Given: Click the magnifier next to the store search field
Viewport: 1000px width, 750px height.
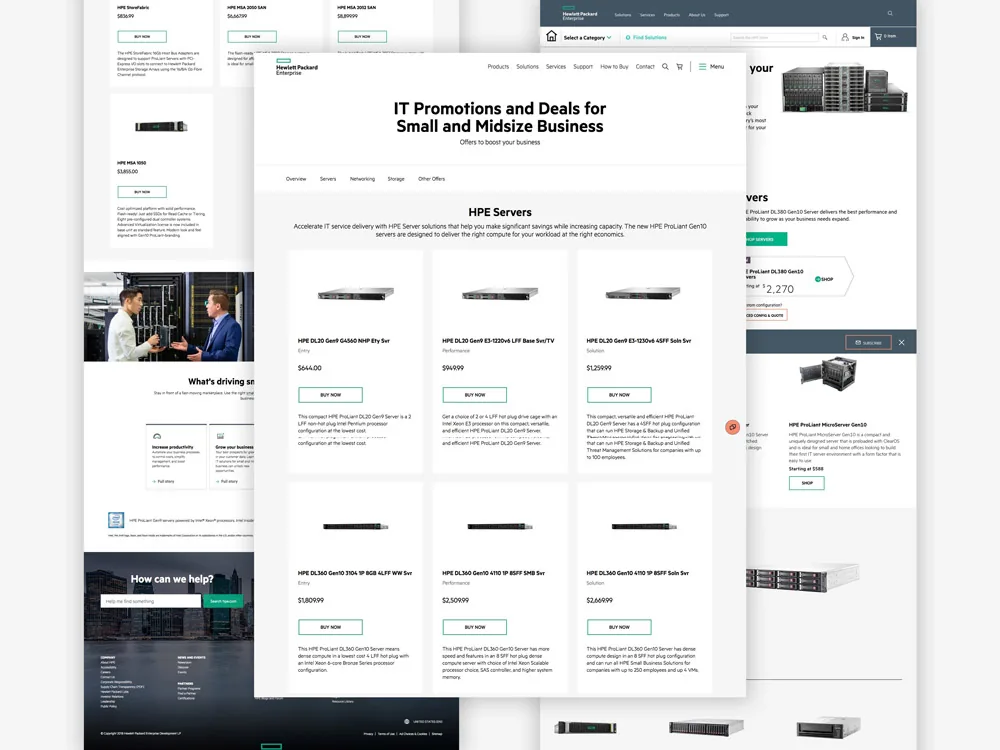Looking at the screenshot, I should tap(825, 38).
